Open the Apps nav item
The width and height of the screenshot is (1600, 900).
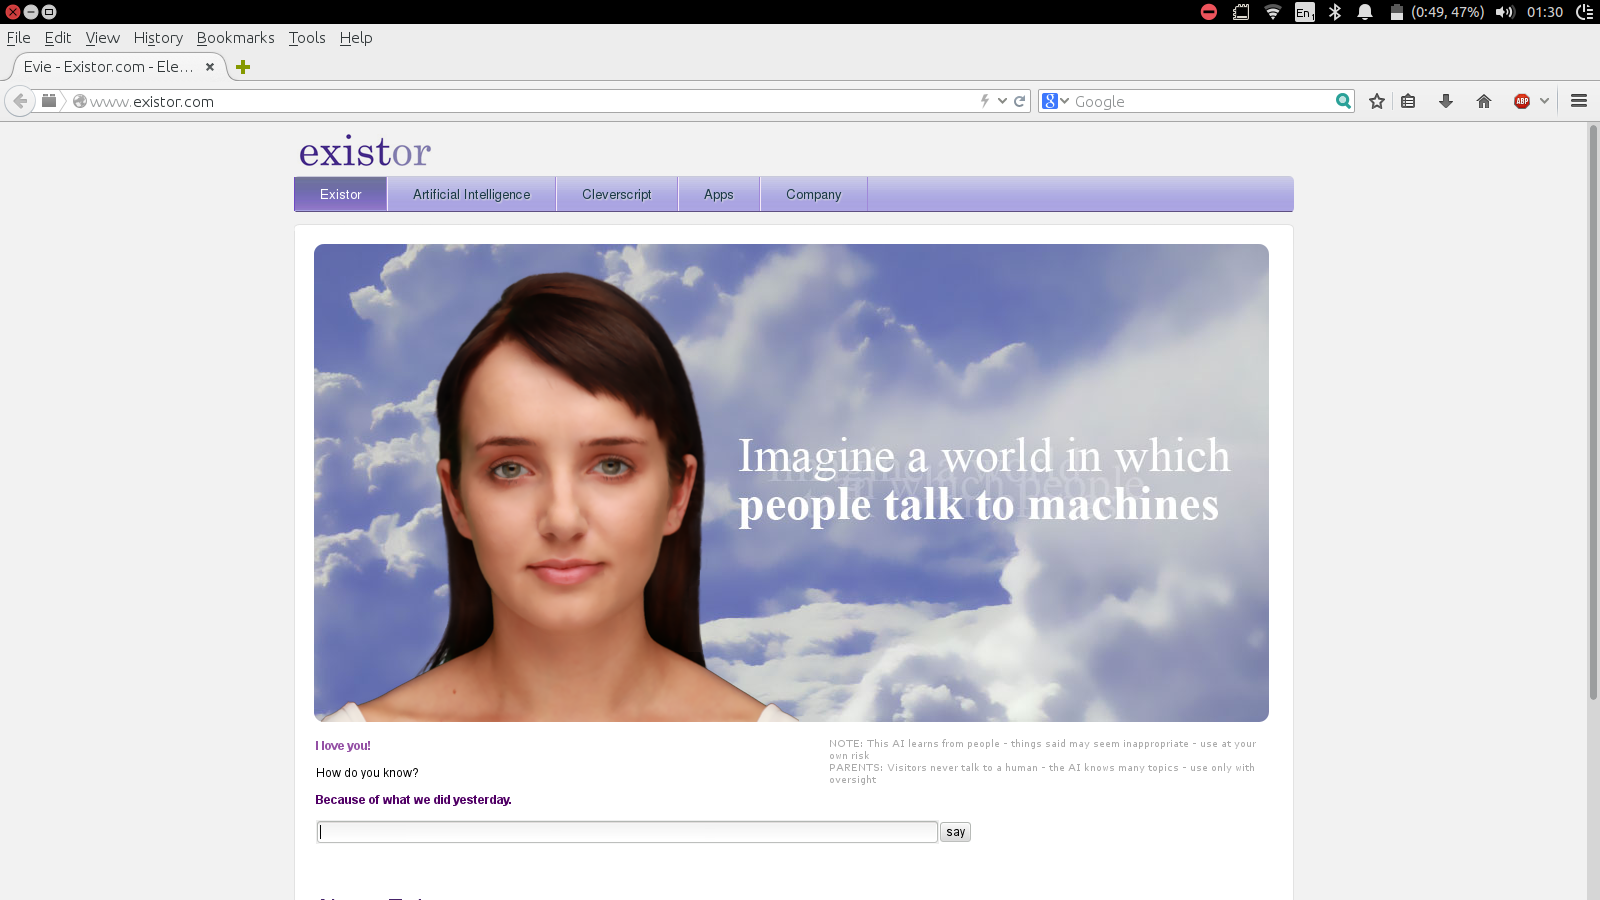pyautogui.click(x=718, y=194)
